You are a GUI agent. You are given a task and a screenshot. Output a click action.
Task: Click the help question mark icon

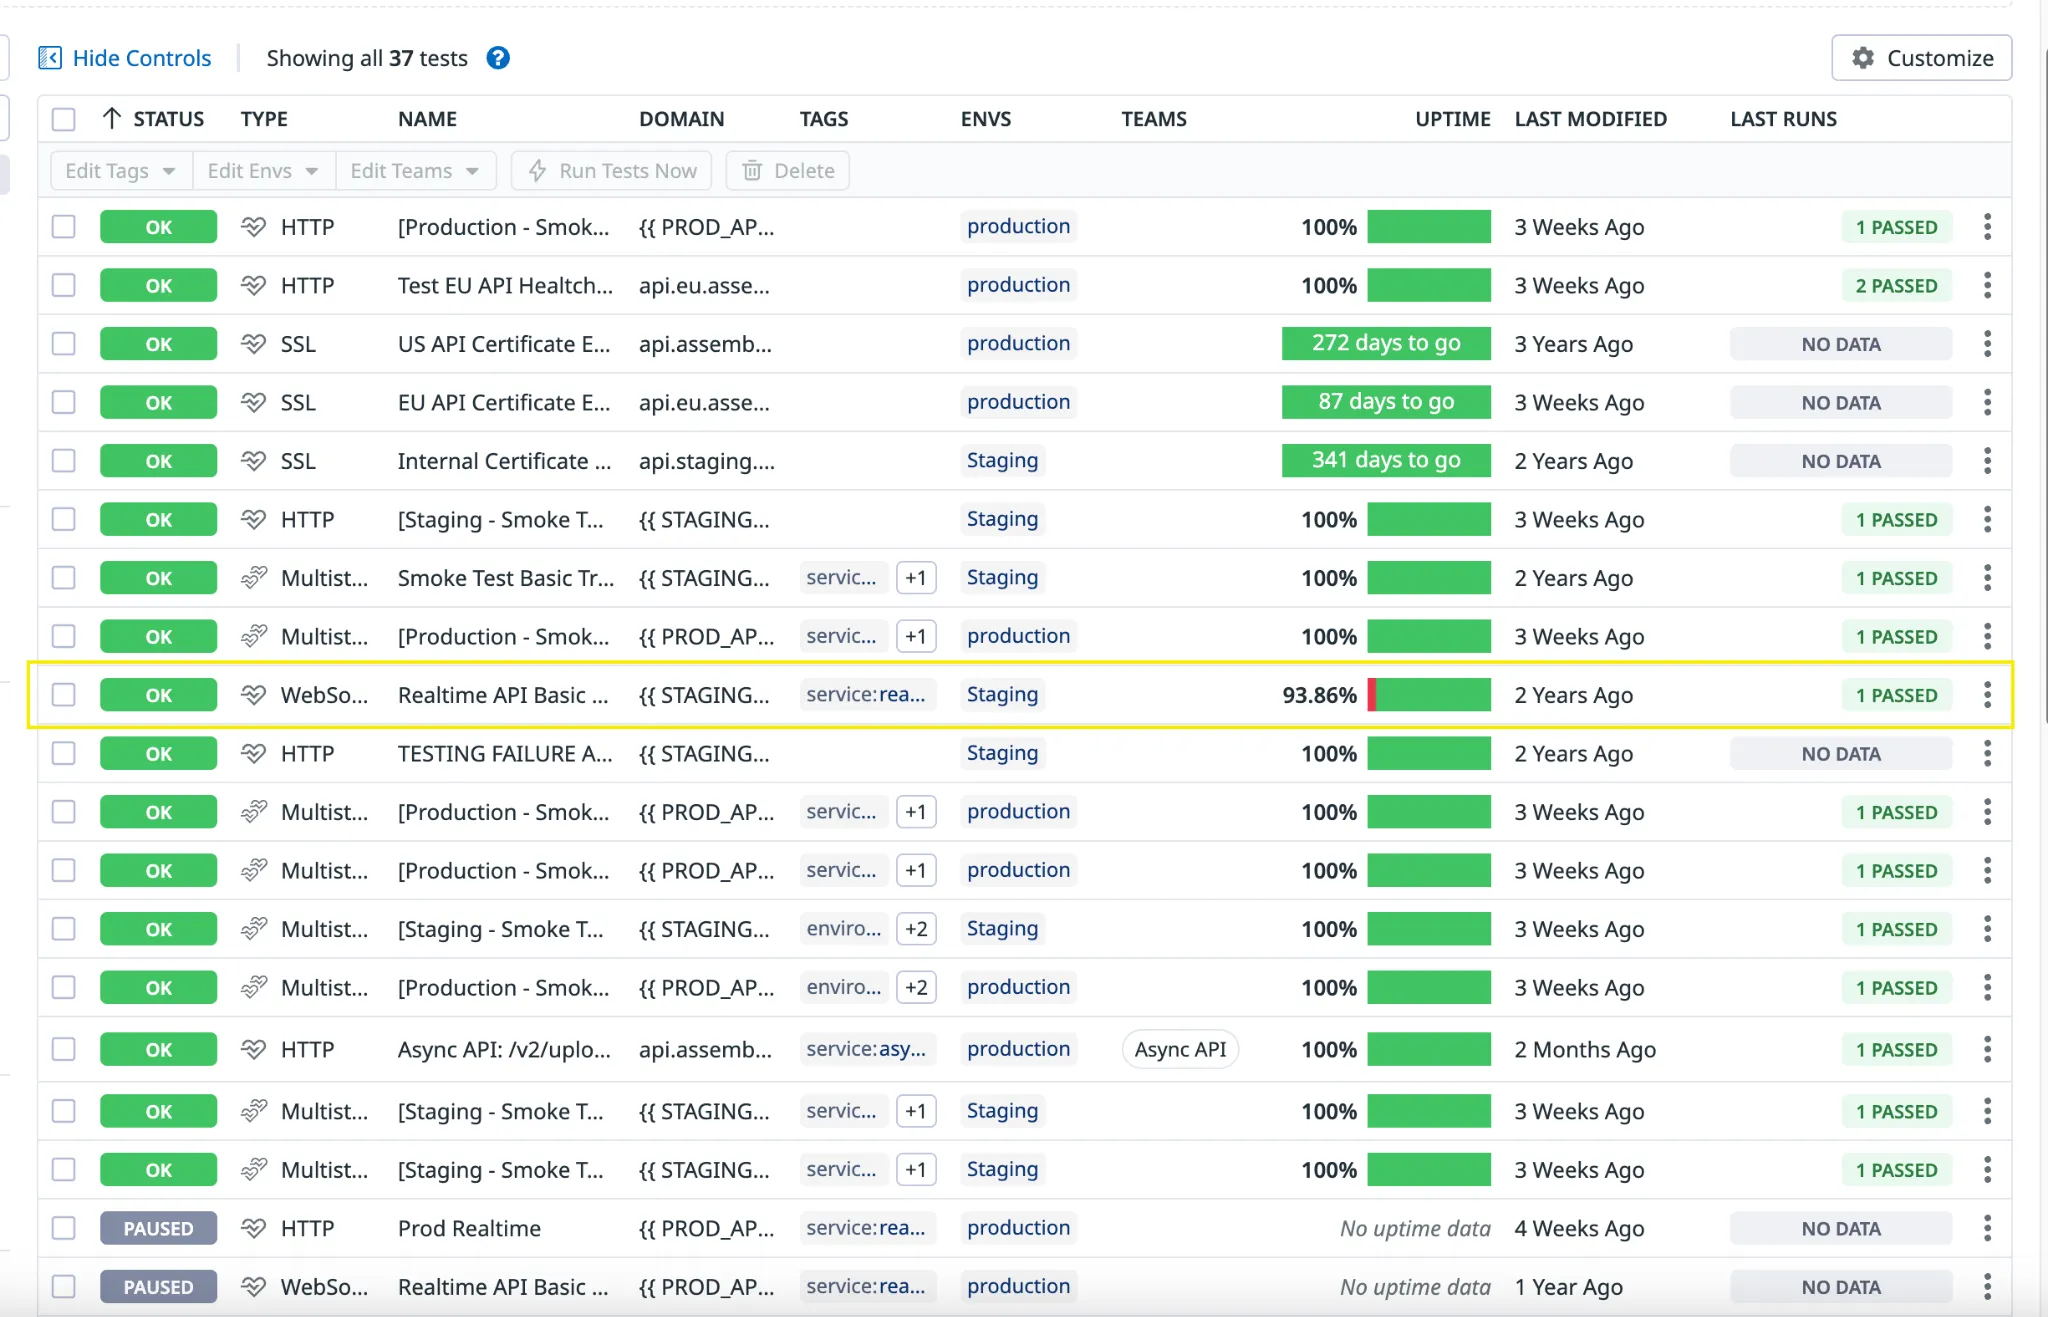[498, 58]
